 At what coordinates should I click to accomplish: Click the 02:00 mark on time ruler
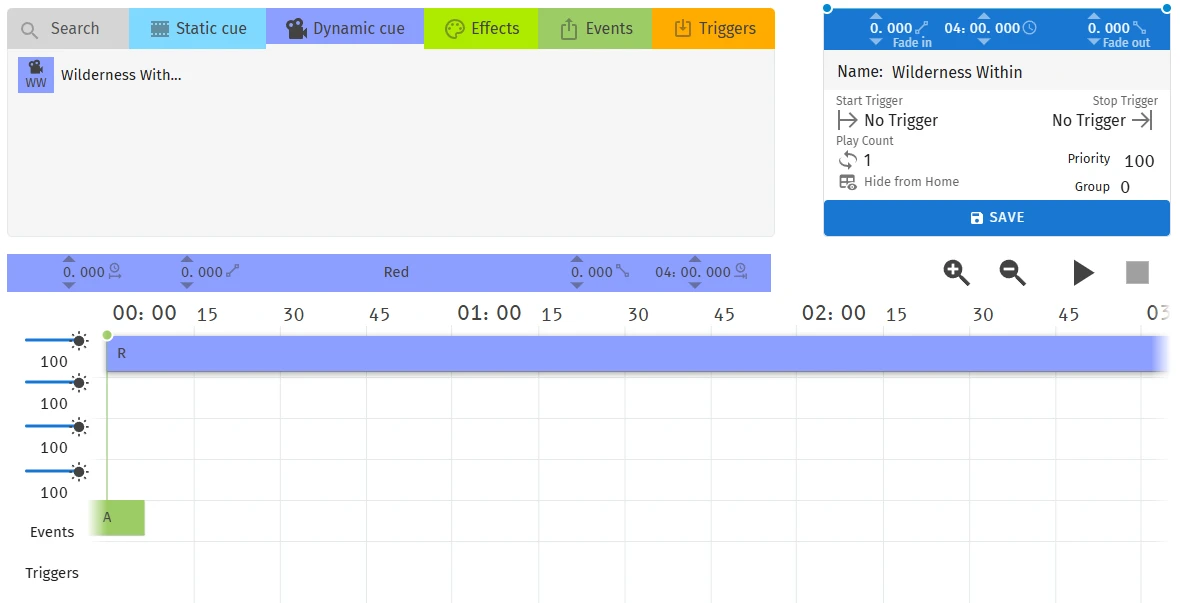834,313
